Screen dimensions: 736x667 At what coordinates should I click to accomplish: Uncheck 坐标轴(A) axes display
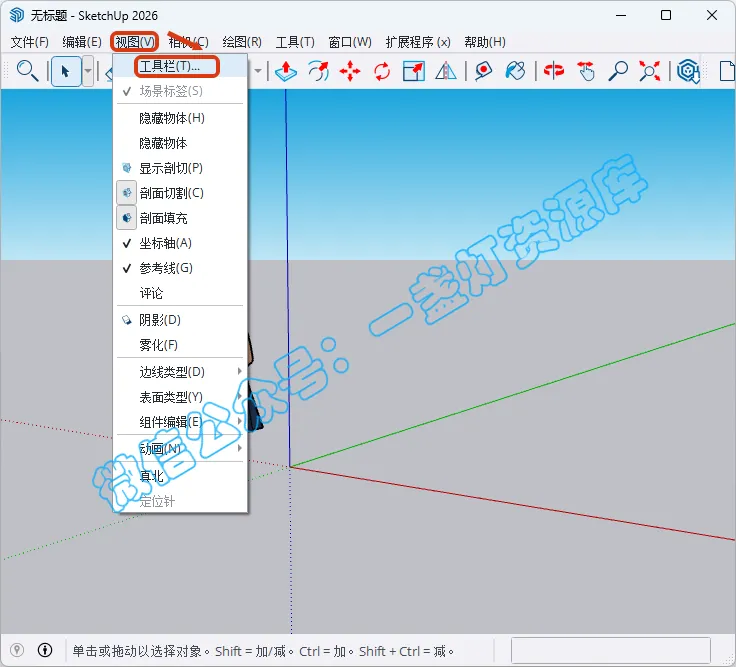[180, 243]
